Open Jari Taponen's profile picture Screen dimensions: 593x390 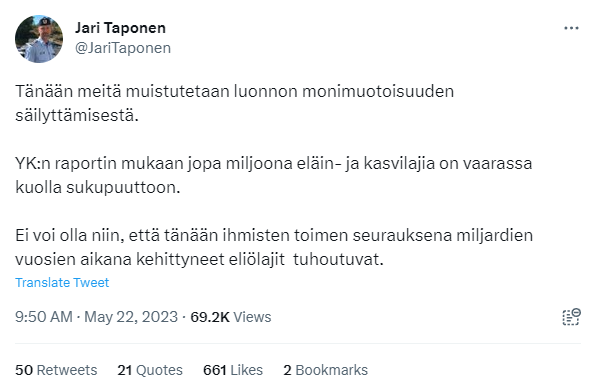39,39
